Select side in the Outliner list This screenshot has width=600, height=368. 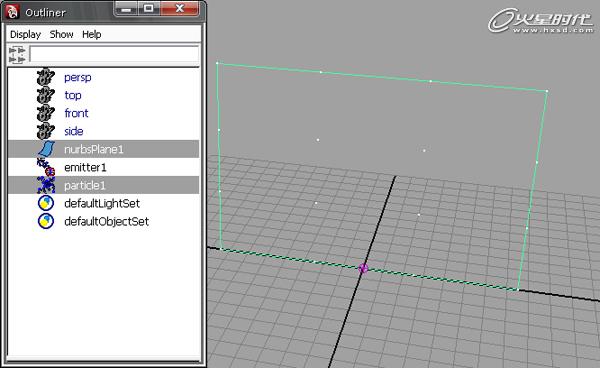pos(74,131)
